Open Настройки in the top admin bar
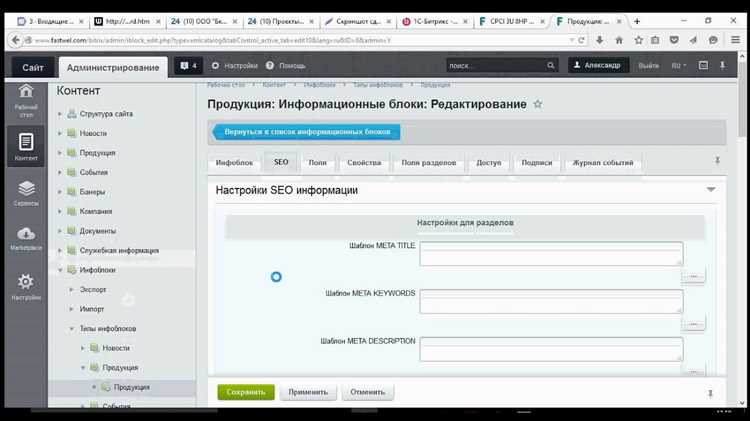 point(234,66)
